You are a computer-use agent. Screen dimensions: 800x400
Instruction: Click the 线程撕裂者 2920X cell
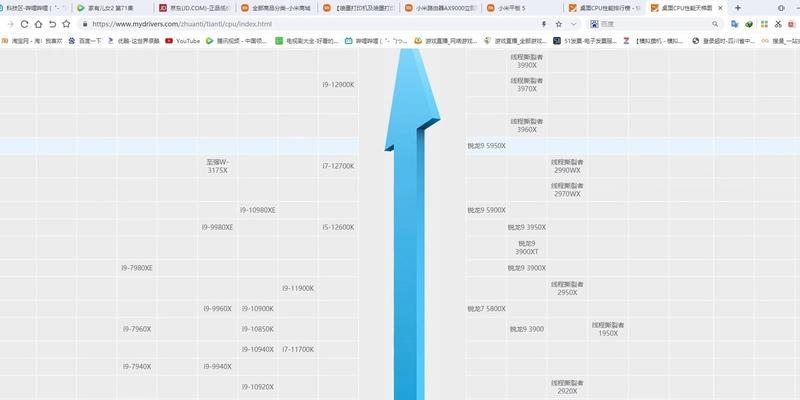tap(567, 387)
